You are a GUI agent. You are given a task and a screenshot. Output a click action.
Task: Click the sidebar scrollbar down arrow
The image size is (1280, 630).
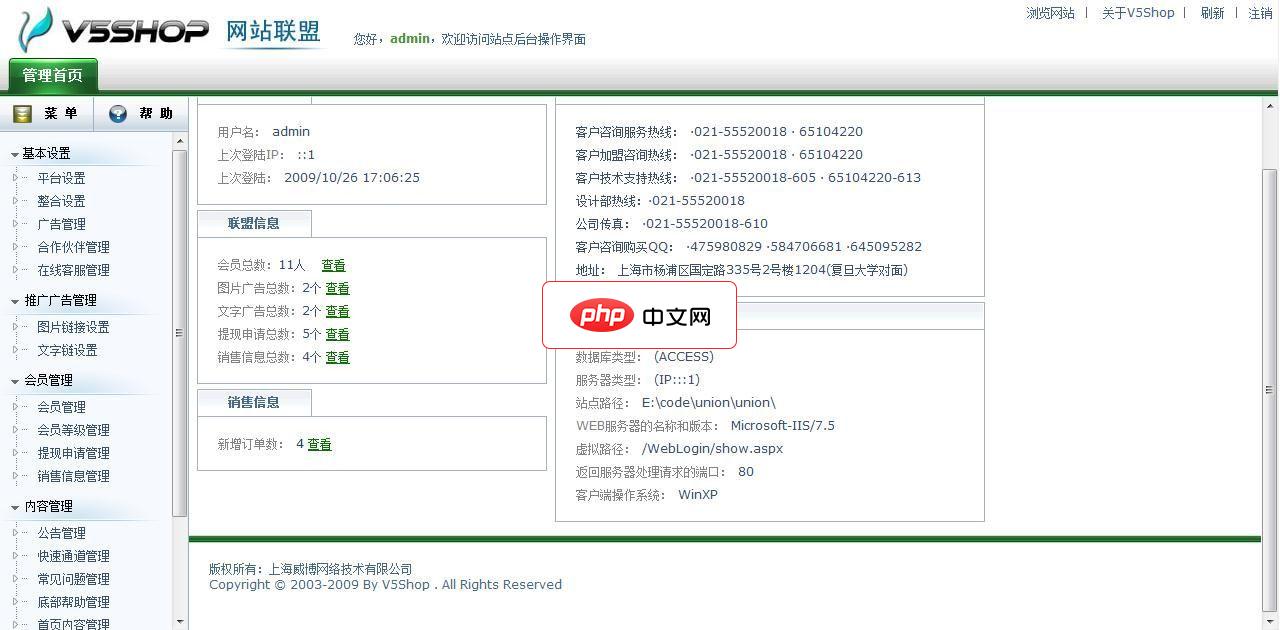coord(181,622)
